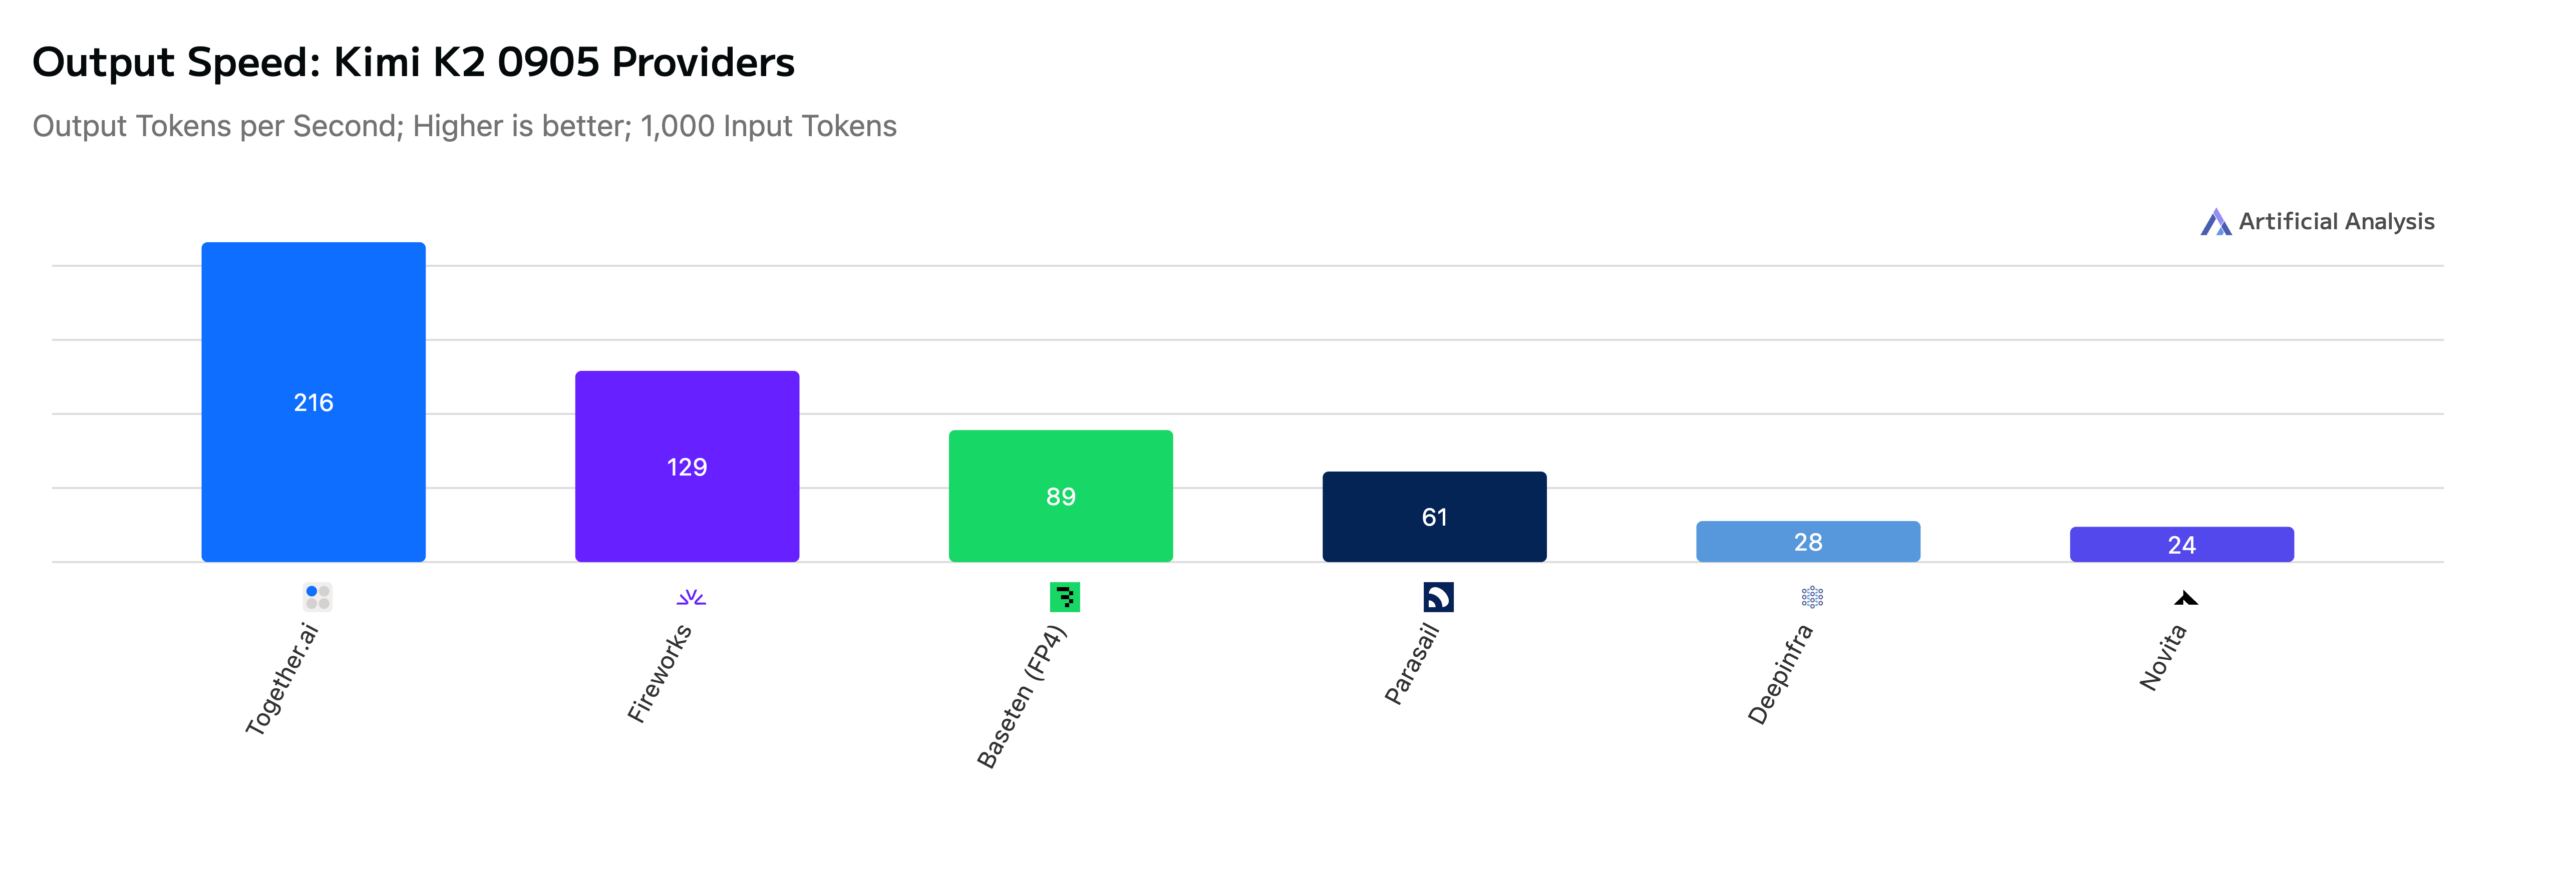This screenshot has width=2560, height=887.
Task: Click the Fireworks logo icon
Action: point(691,597)
